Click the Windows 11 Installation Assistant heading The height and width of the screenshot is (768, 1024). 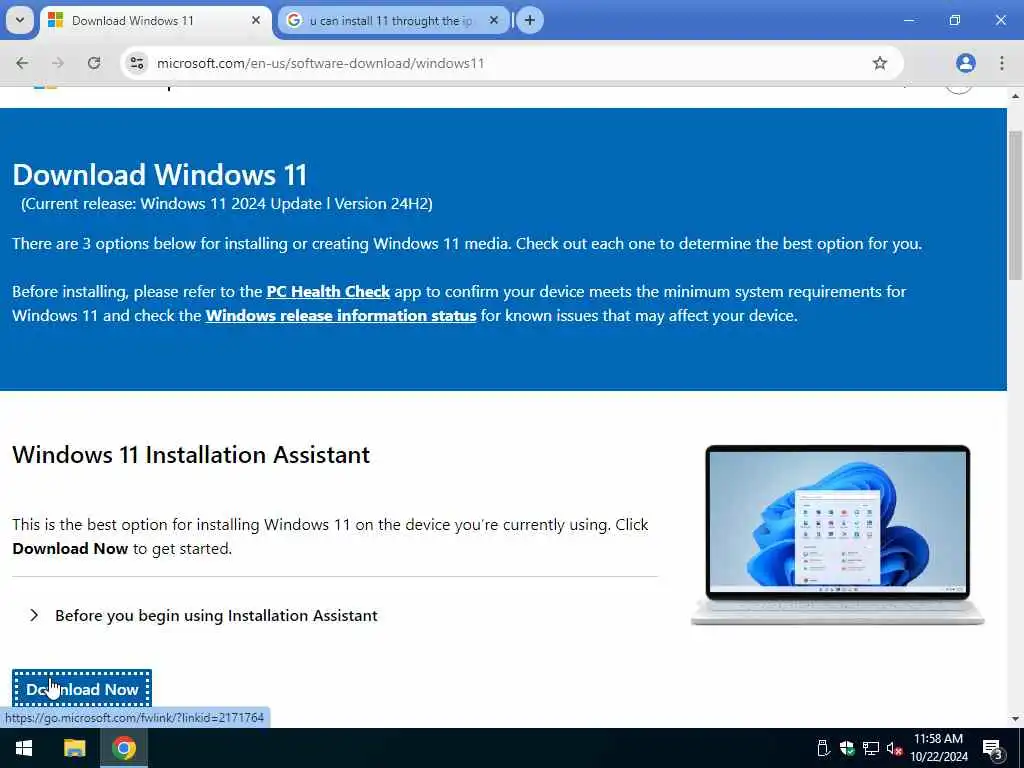point(191,455)
